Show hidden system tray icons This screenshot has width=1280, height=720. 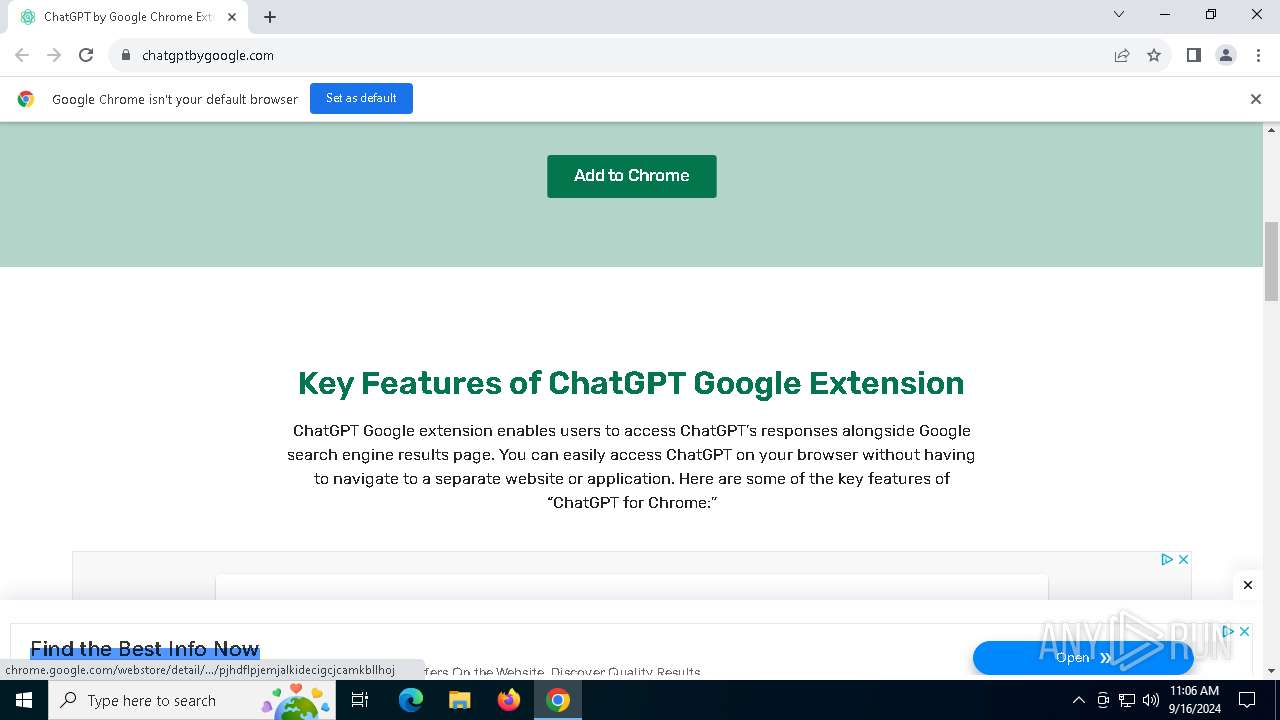click(1078, 700)
